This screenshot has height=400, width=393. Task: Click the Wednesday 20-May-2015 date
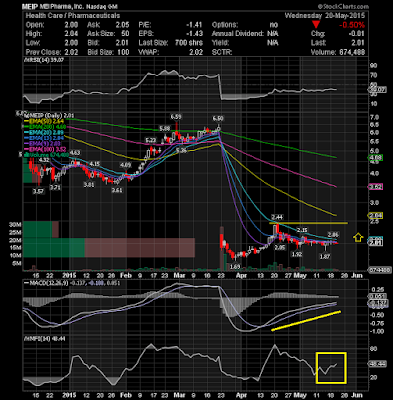tap(325, 16)
